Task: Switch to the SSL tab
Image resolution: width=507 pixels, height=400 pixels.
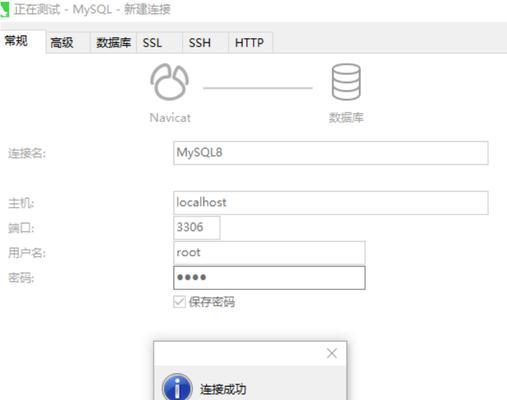Action: tap(159, 43)
